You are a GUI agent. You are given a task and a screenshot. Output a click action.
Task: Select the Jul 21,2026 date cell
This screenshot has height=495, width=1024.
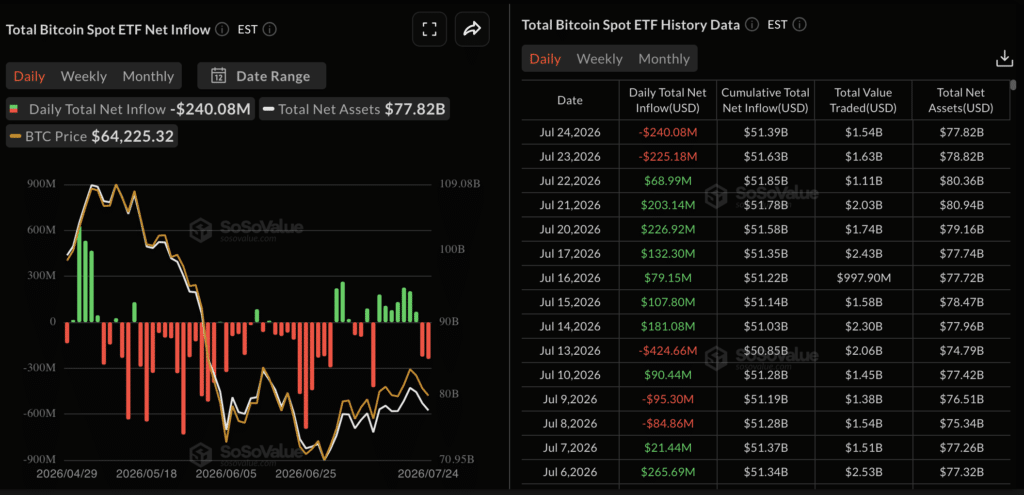(570, 205)
